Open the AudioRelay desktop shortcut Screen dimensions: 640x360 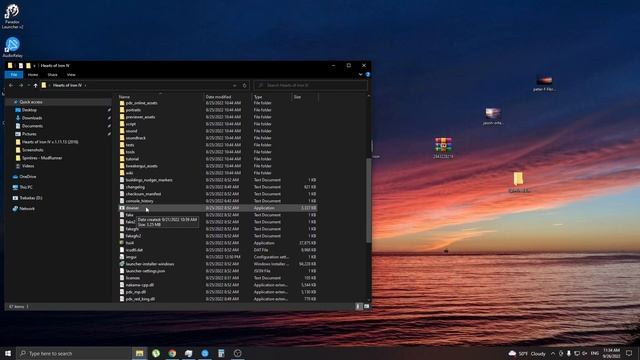pos(12,47)
